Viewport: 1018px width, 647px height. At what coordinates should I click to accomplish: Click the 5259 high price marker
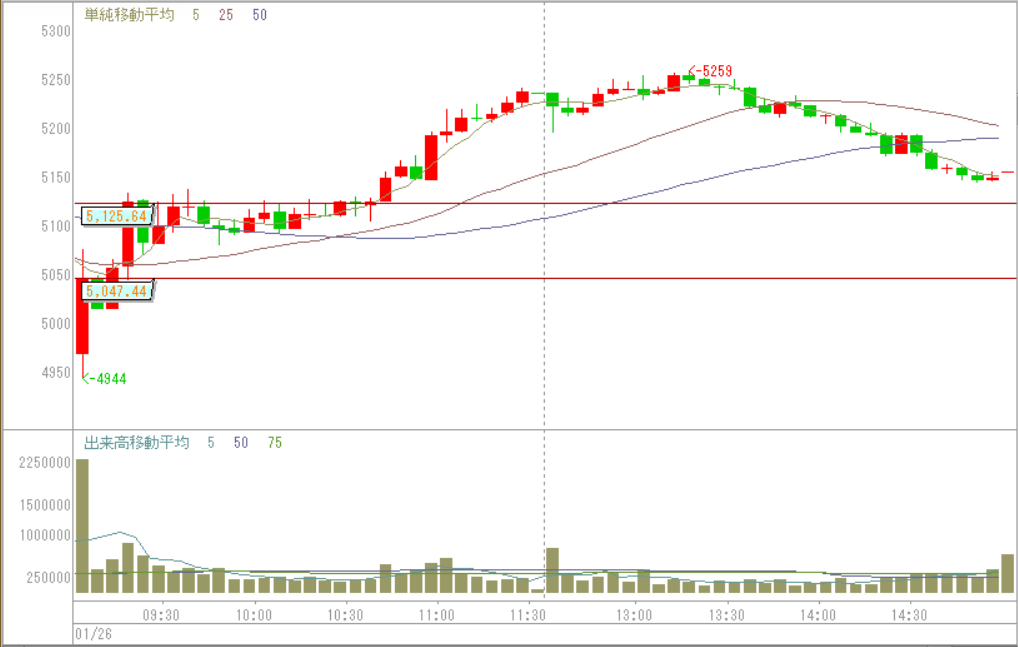(714, 71)
